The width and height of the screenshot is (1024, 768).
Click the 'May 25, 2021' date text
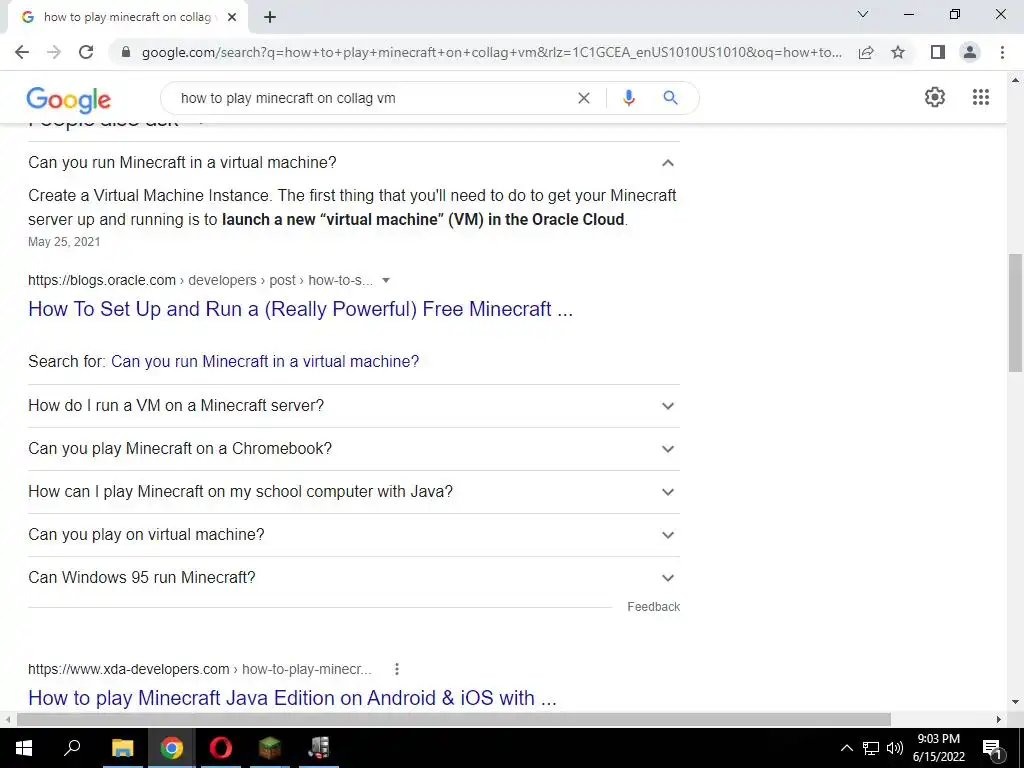64,242
